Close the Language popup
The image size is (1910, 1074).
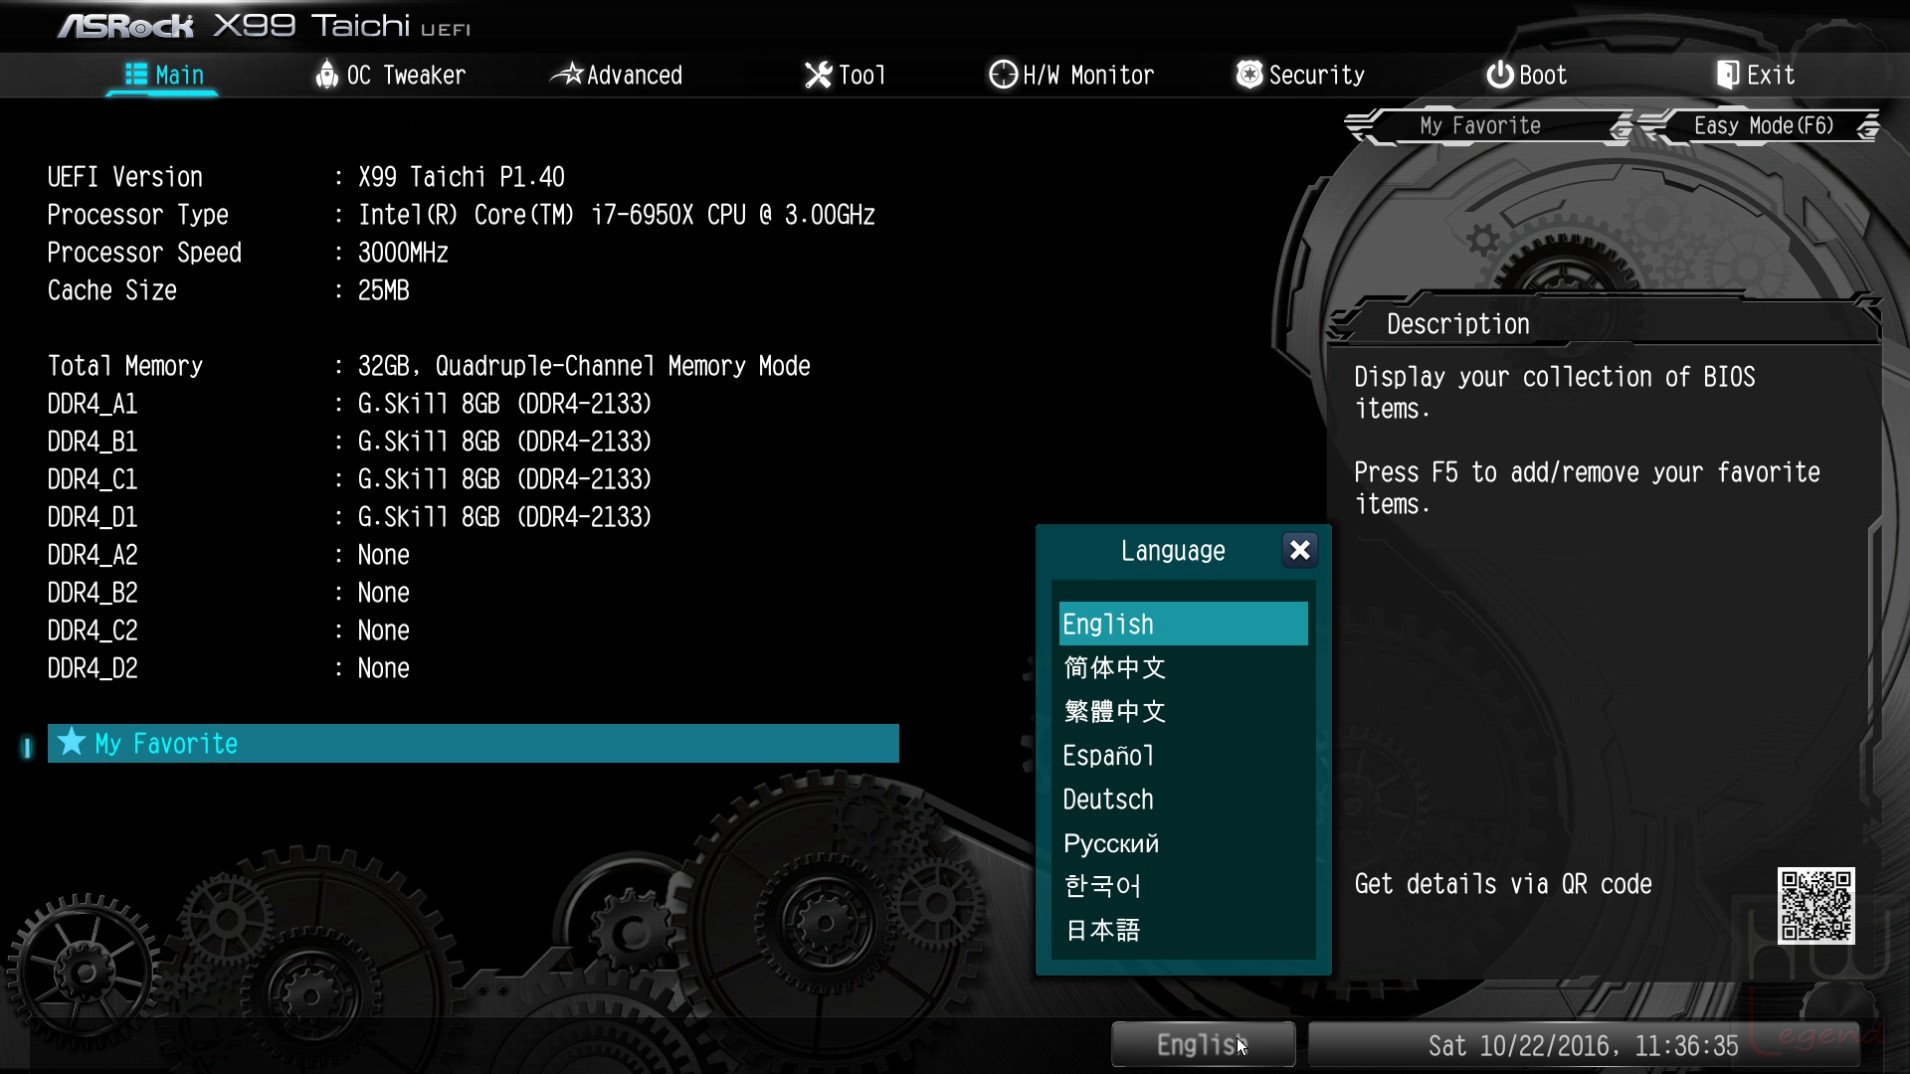pos(1299,550)
